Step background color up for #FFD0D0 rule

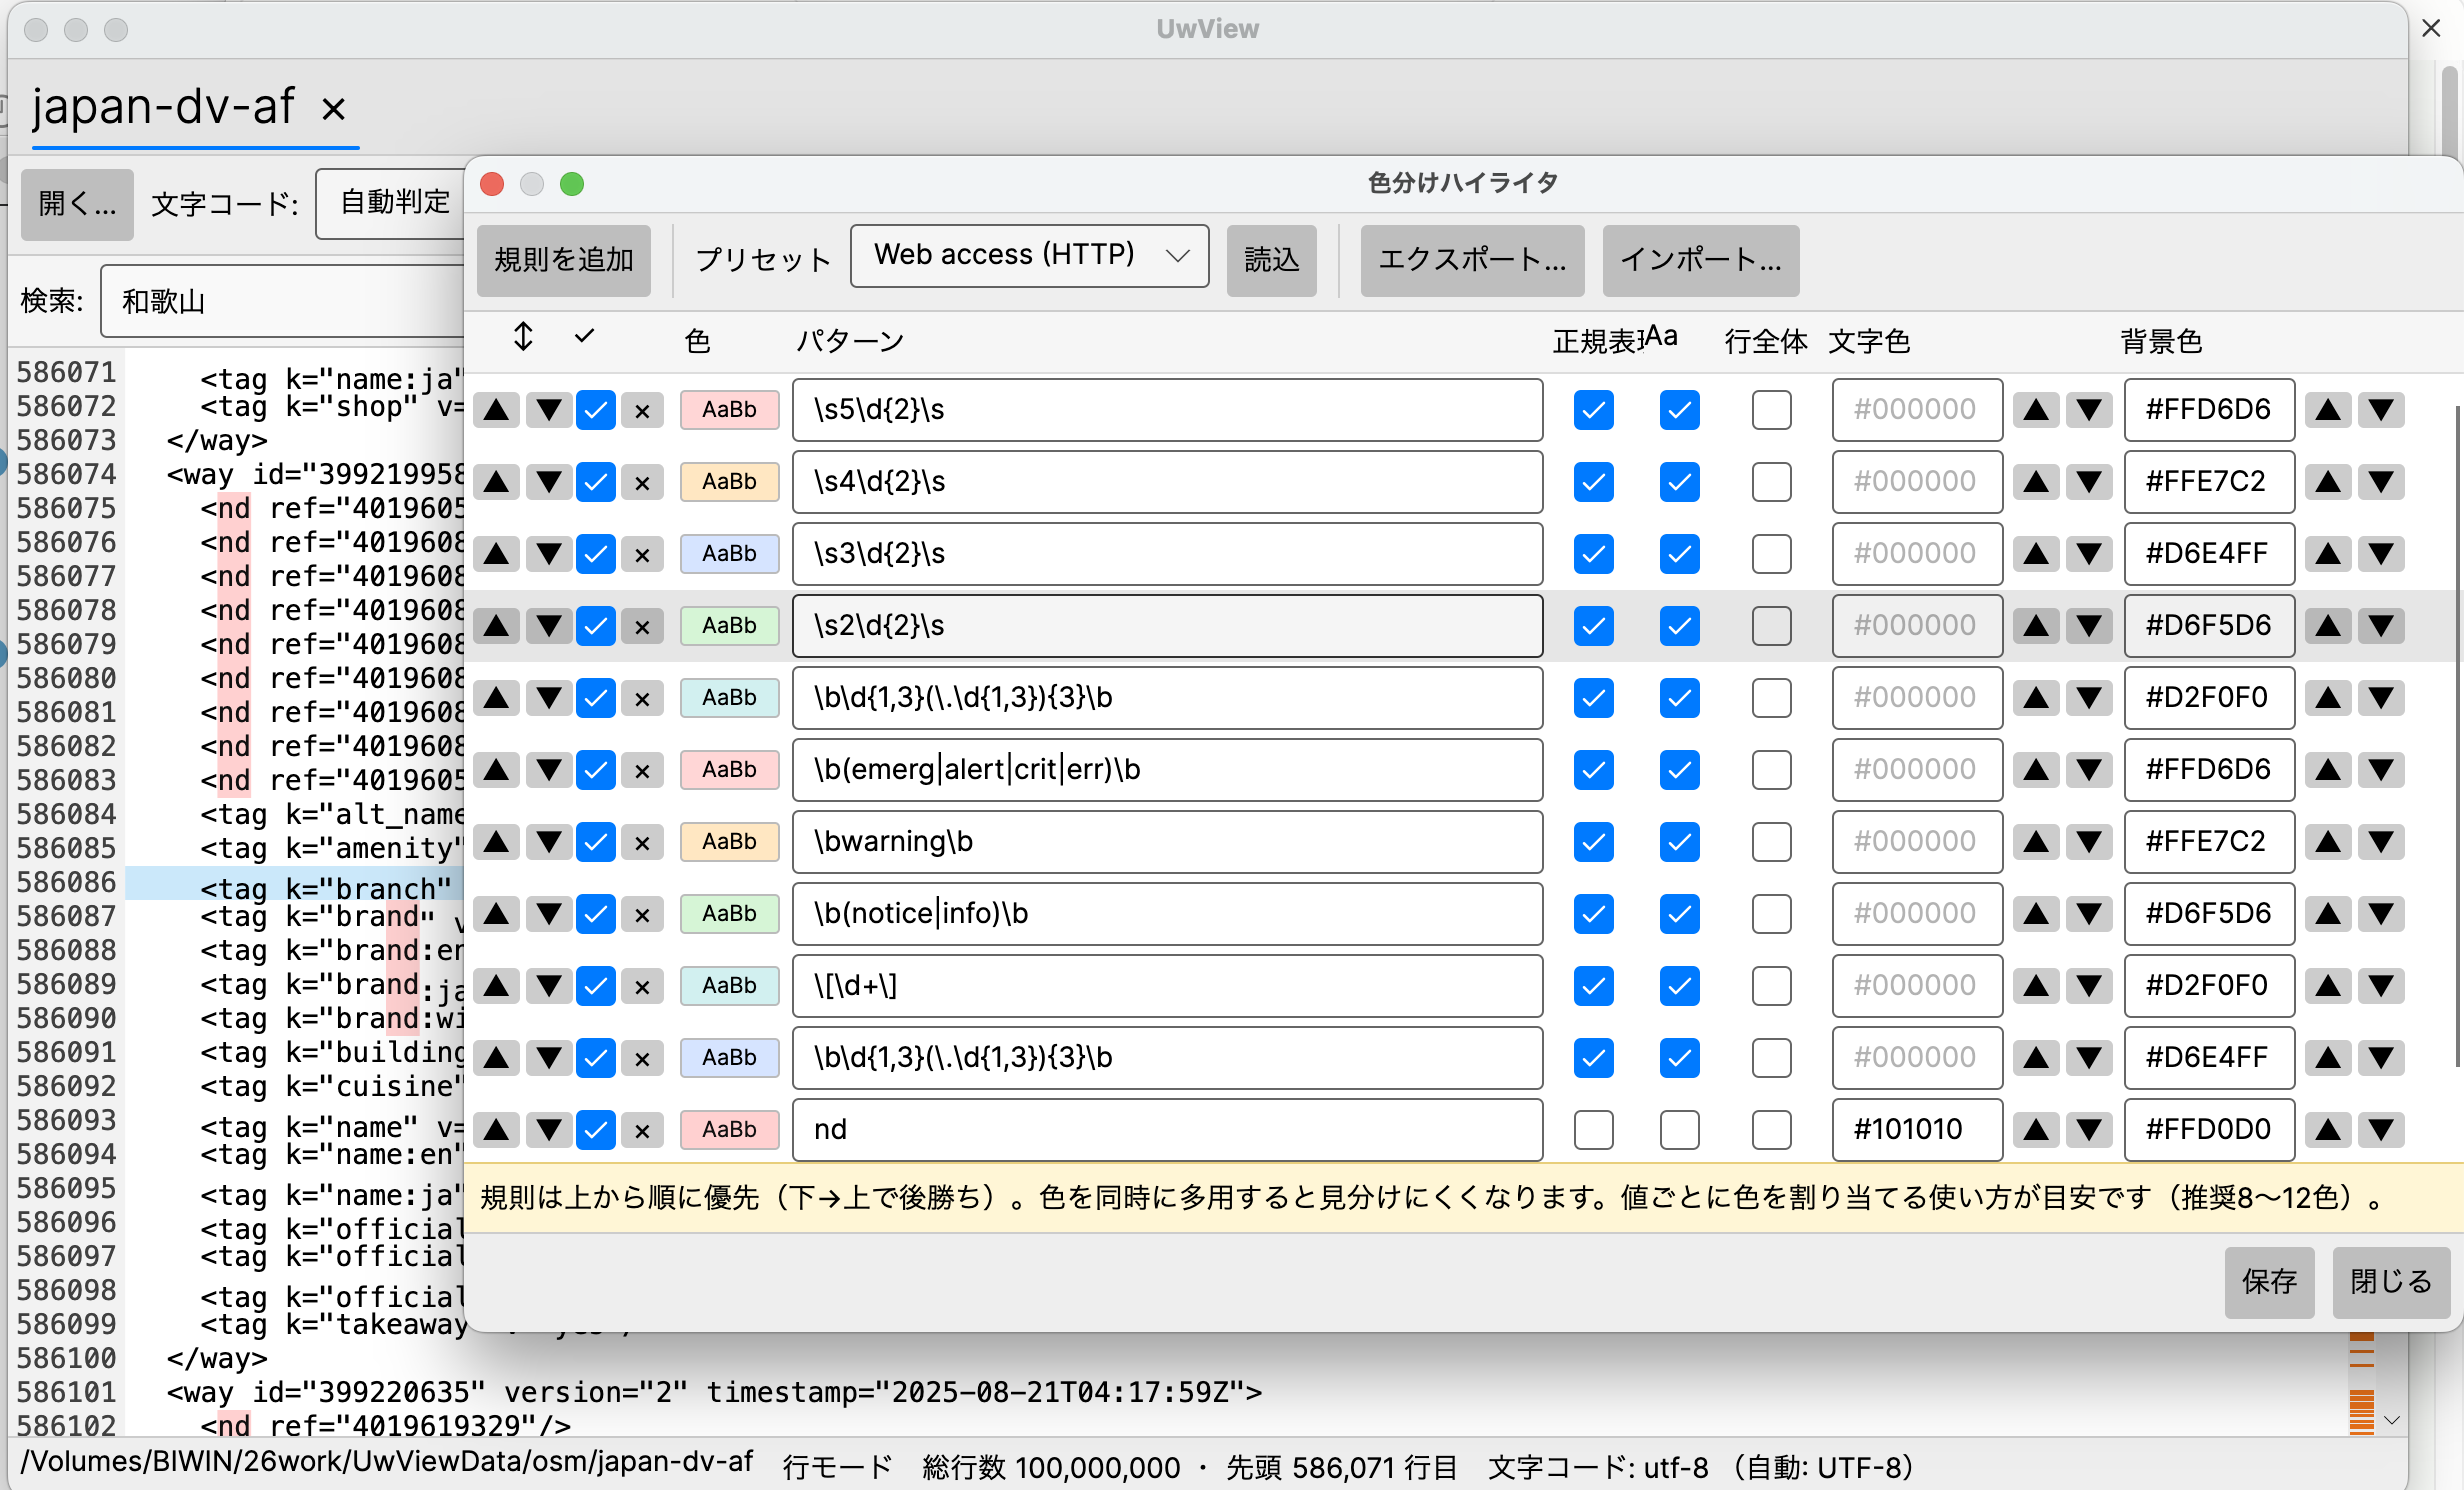click(x=2328, y=1130)
